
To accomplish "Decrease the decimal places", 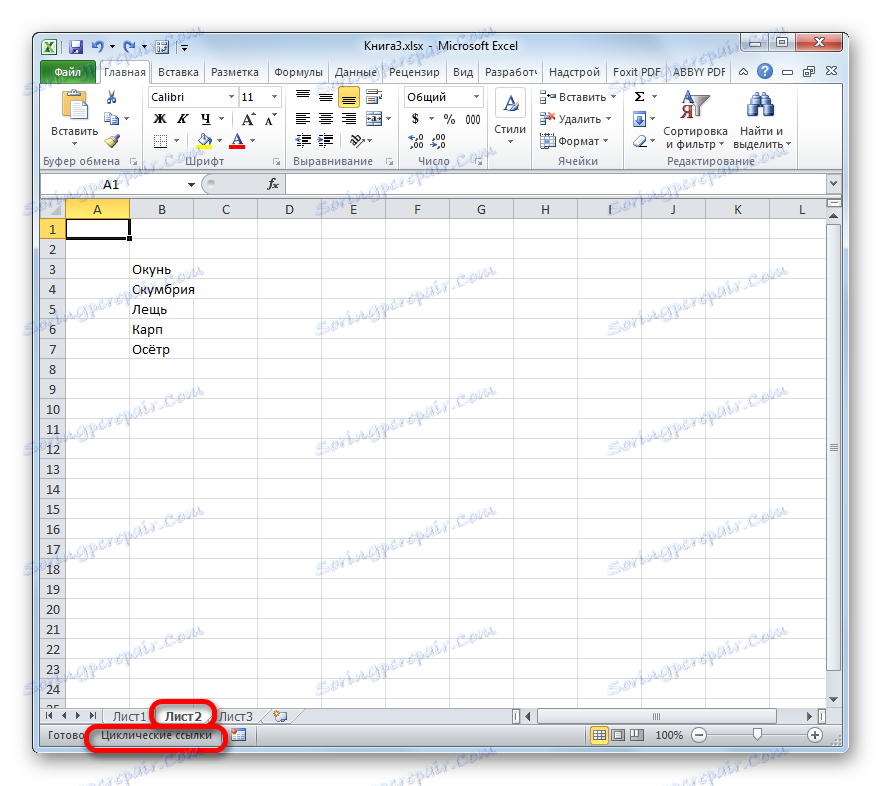I will (438, 141).
